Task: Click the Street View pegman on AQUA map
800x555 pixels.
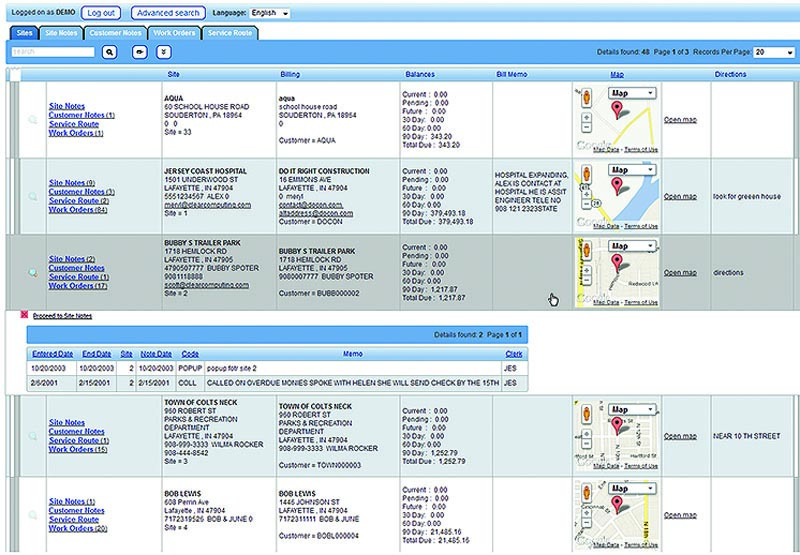Action: pos(586,95)
